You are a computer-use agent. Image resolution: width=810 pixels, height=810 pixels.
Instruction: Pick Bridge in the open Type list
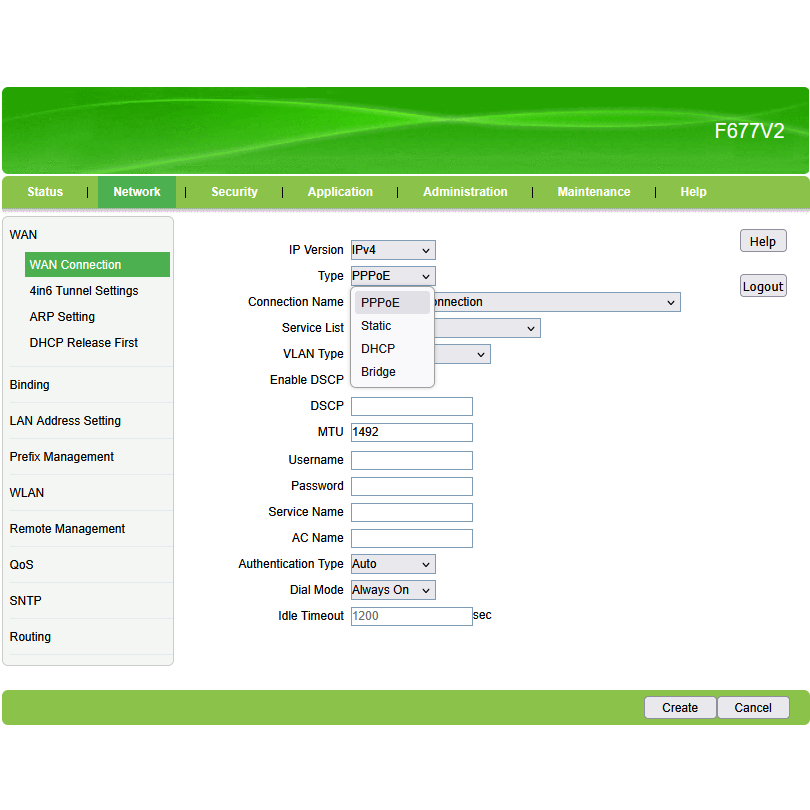(378, 372)
